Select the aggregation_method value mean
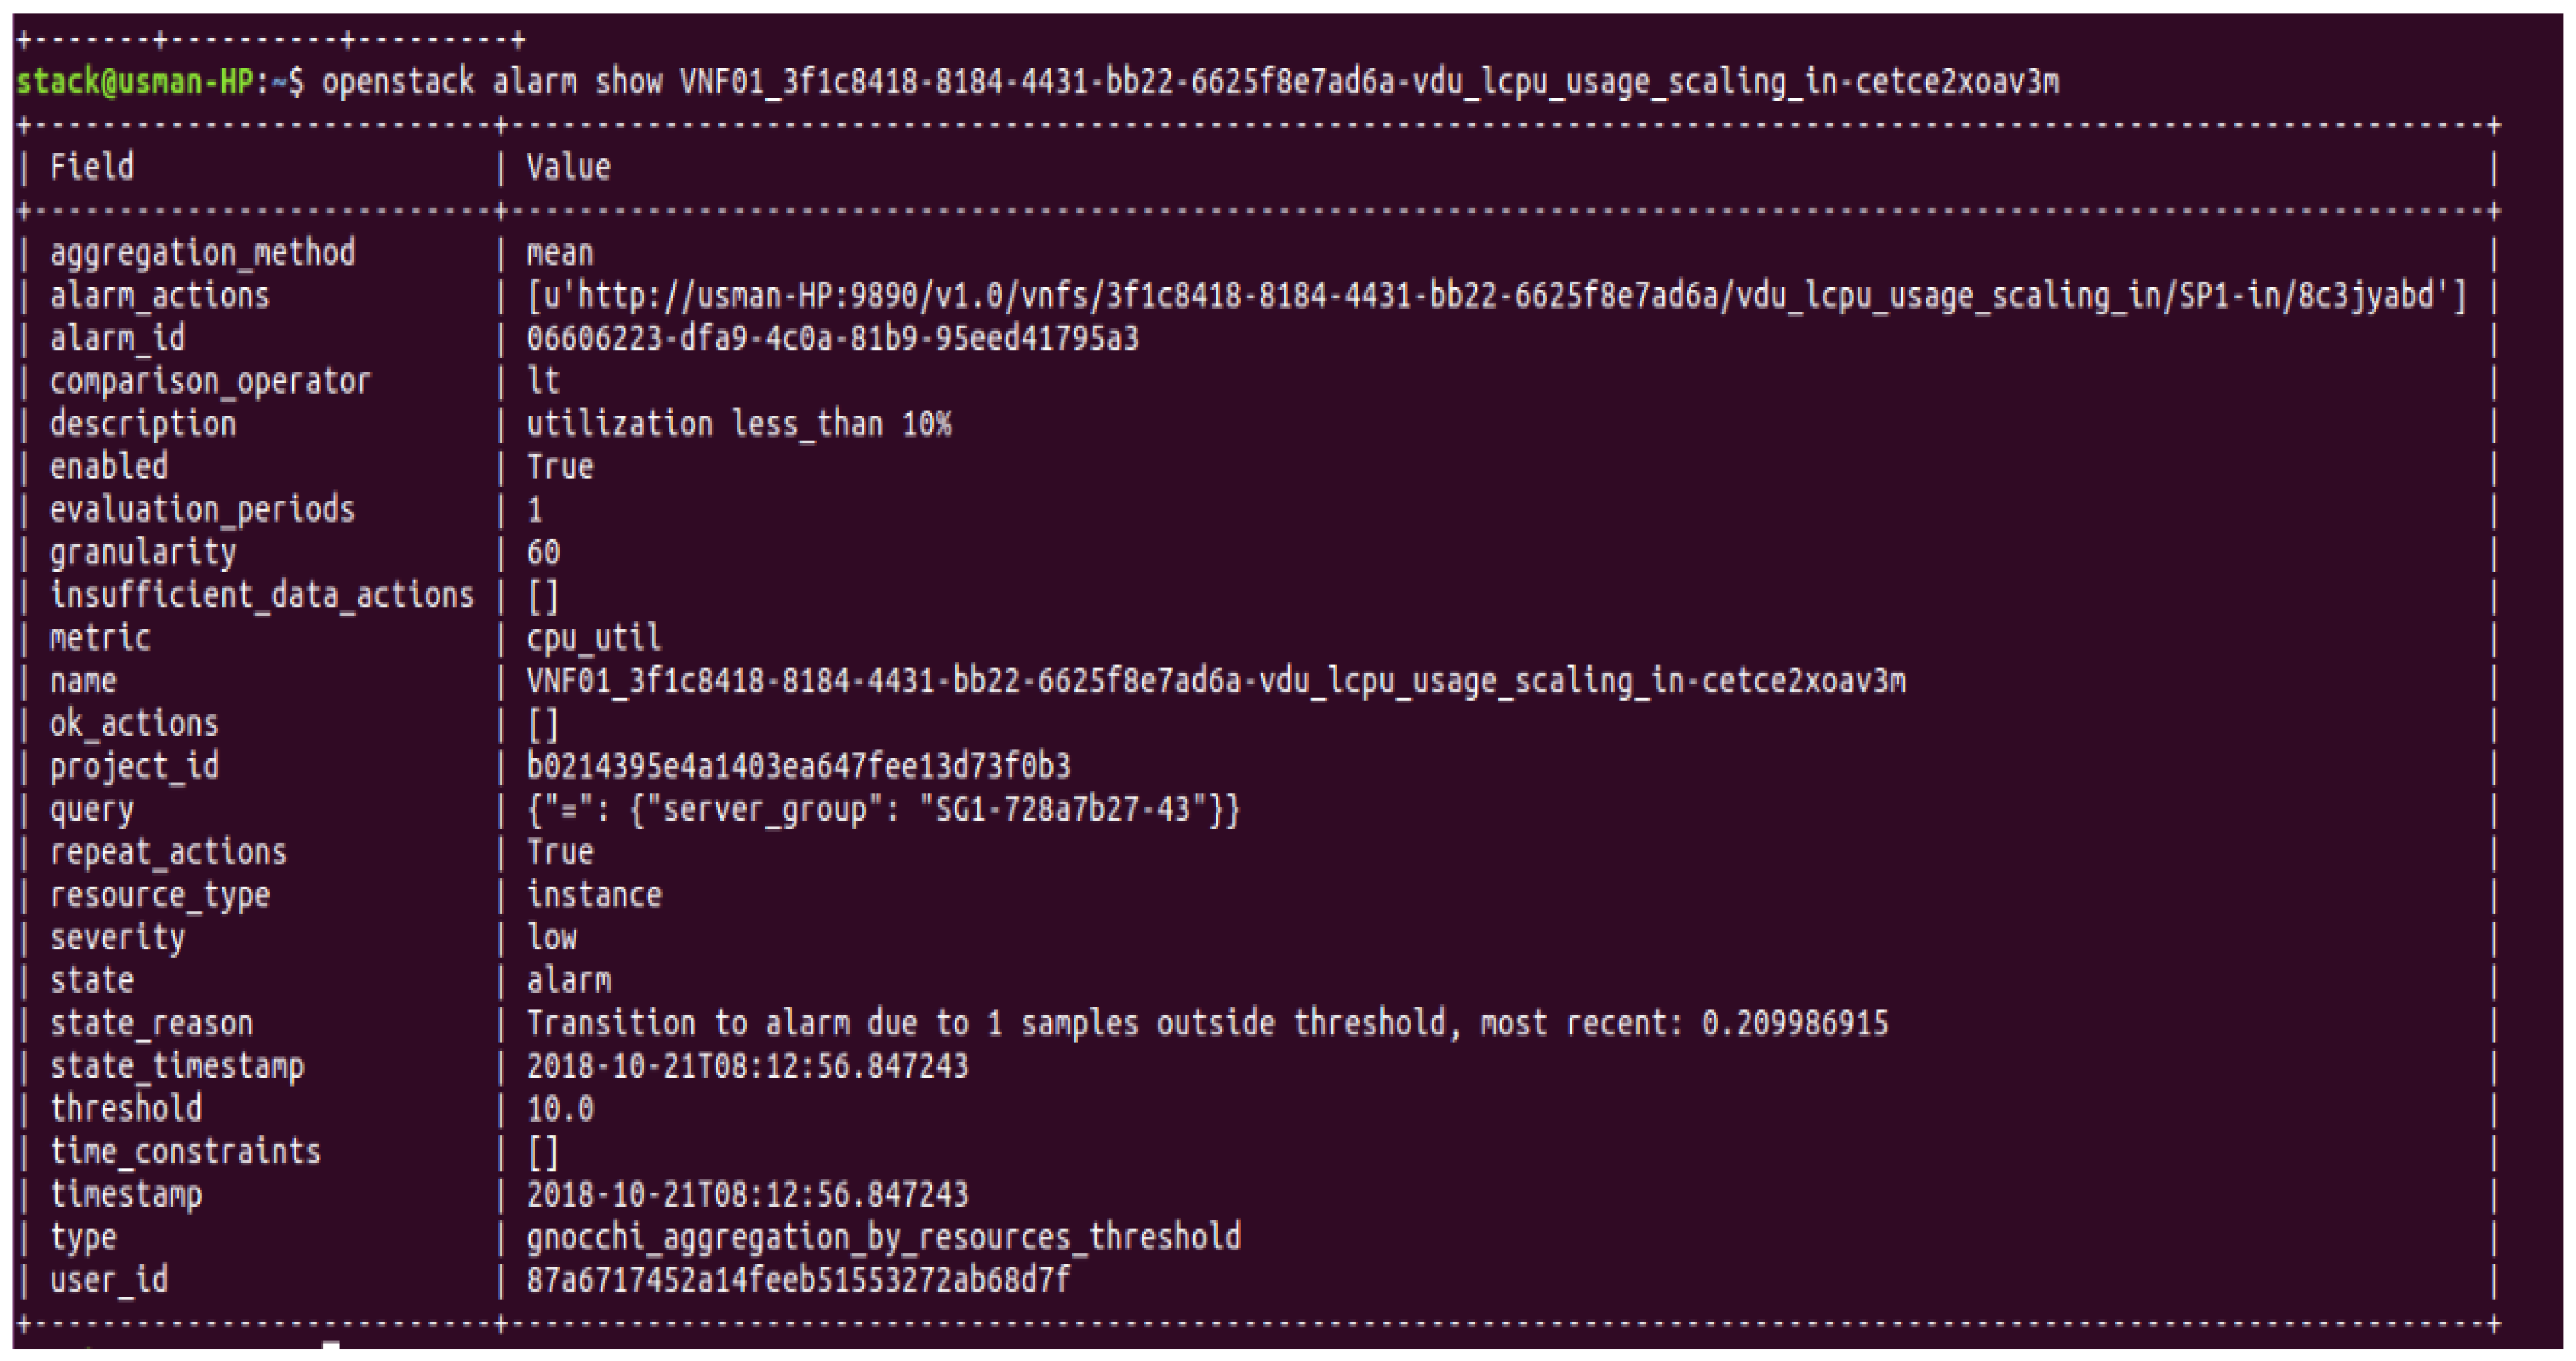Screen dimensions: 2576x1361 click(560, 253)
